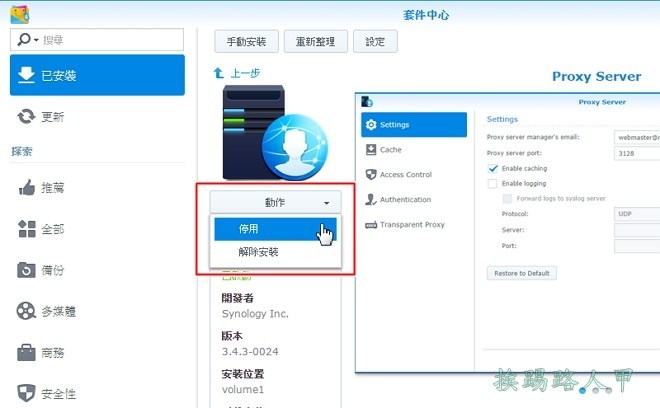Image resolution: width=660 pixels, height=408 pixels.
Task: Click the 更新 refresh arrows icon
Action: click(26, 116)
